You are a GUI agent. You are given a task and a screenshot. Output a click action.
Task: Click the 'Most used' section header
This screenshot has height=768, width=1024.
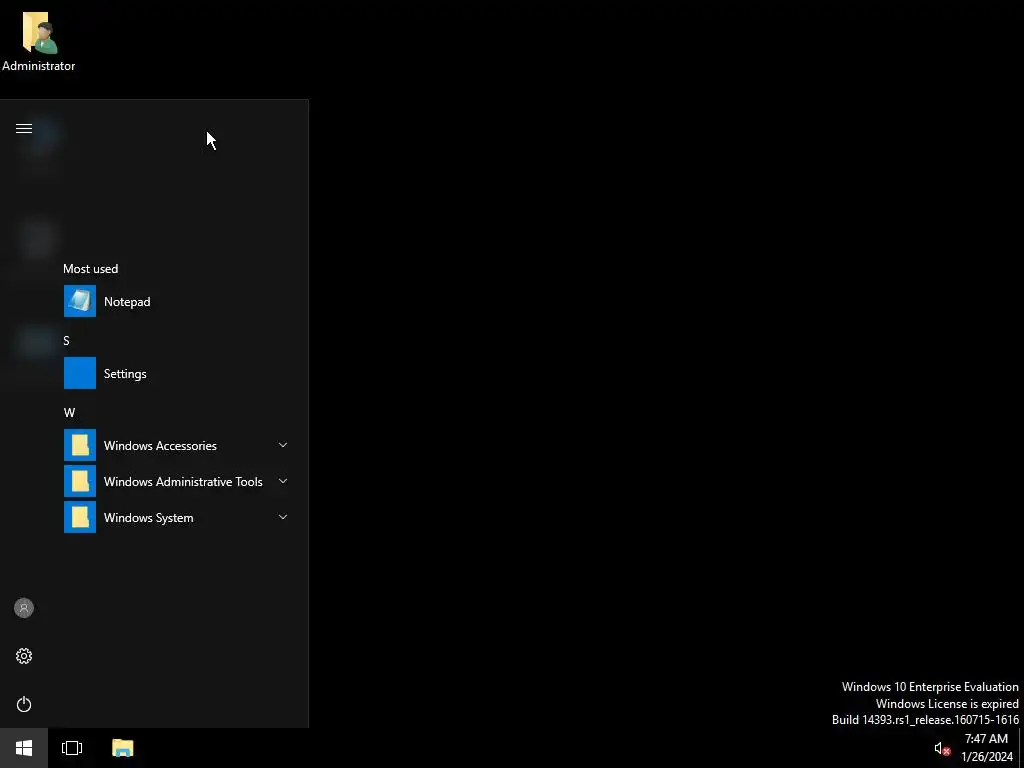click(x=91, y=268)
